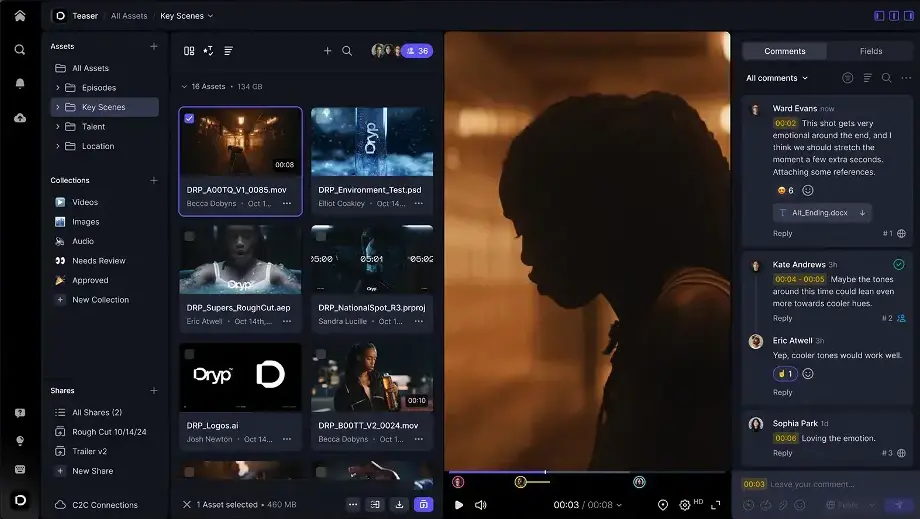Viewport: 920px width, 519px height.
Task: Open the cloud upload icon in sidebar
Action: point(20,118)
